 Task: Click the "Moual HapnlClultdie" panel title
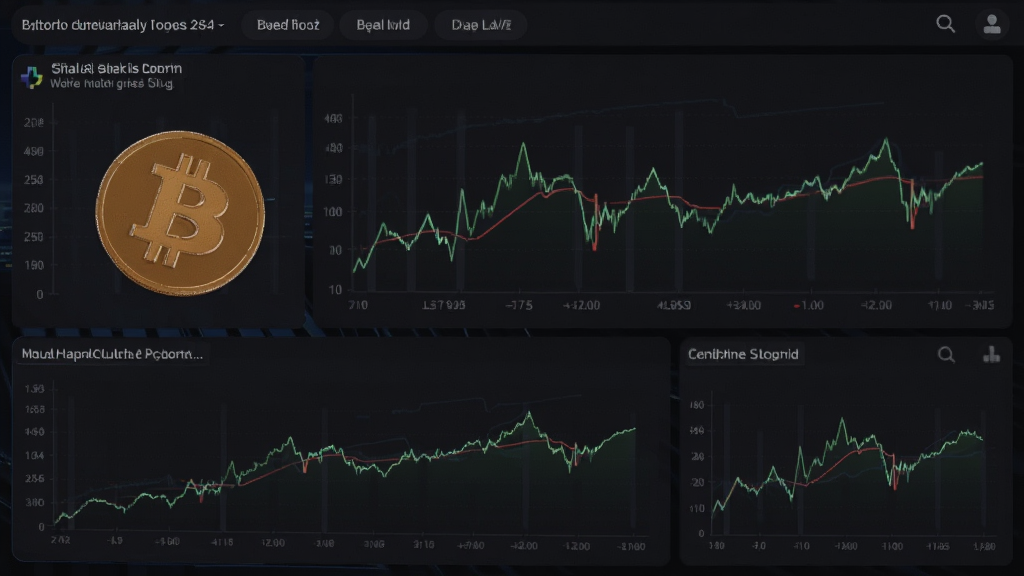pos(112,354)
